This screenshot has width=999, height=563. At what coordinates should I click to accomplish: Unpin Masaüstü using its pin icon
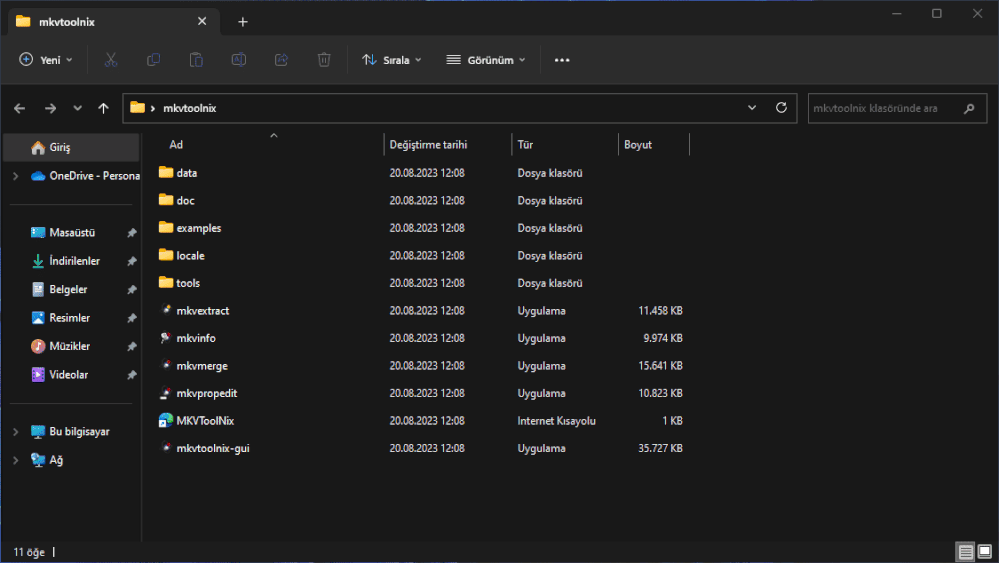click(131, 233)
